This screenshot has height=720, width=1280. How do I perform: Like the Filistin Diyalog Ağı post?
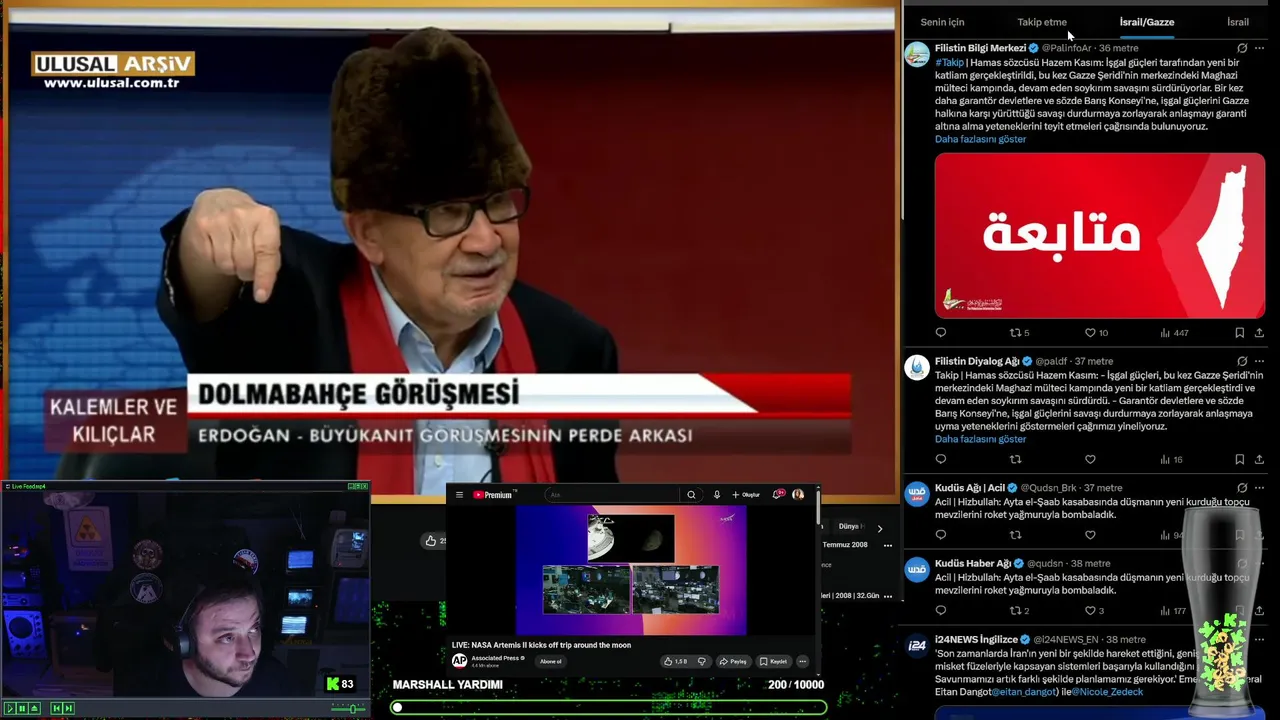(x=1090, y=460)
